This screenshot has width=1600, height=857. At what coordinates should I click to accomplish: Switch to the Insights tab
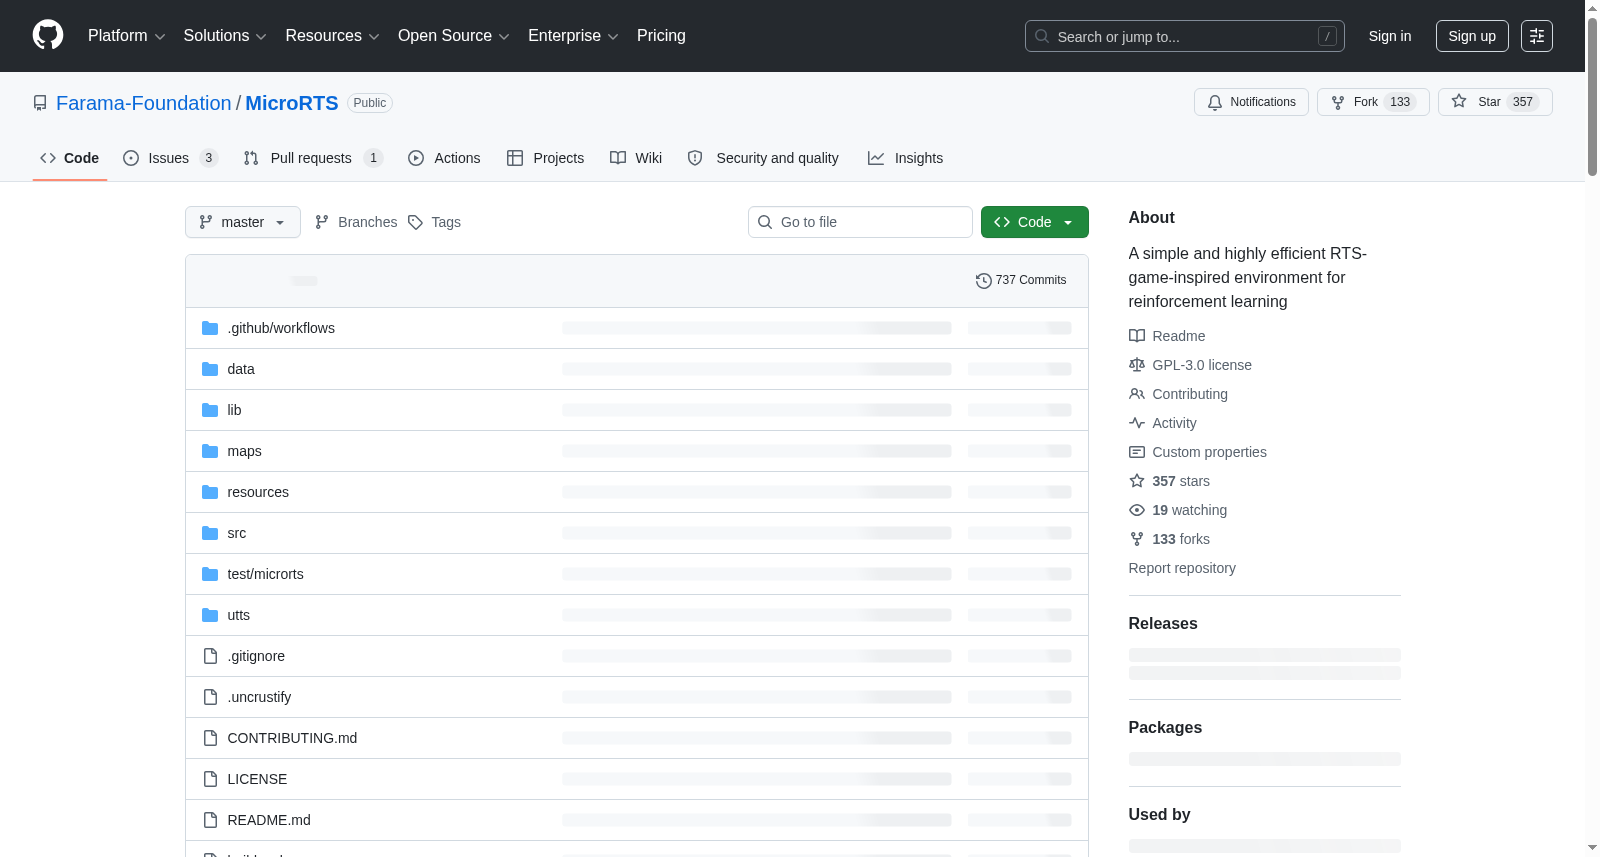[905, 158]
